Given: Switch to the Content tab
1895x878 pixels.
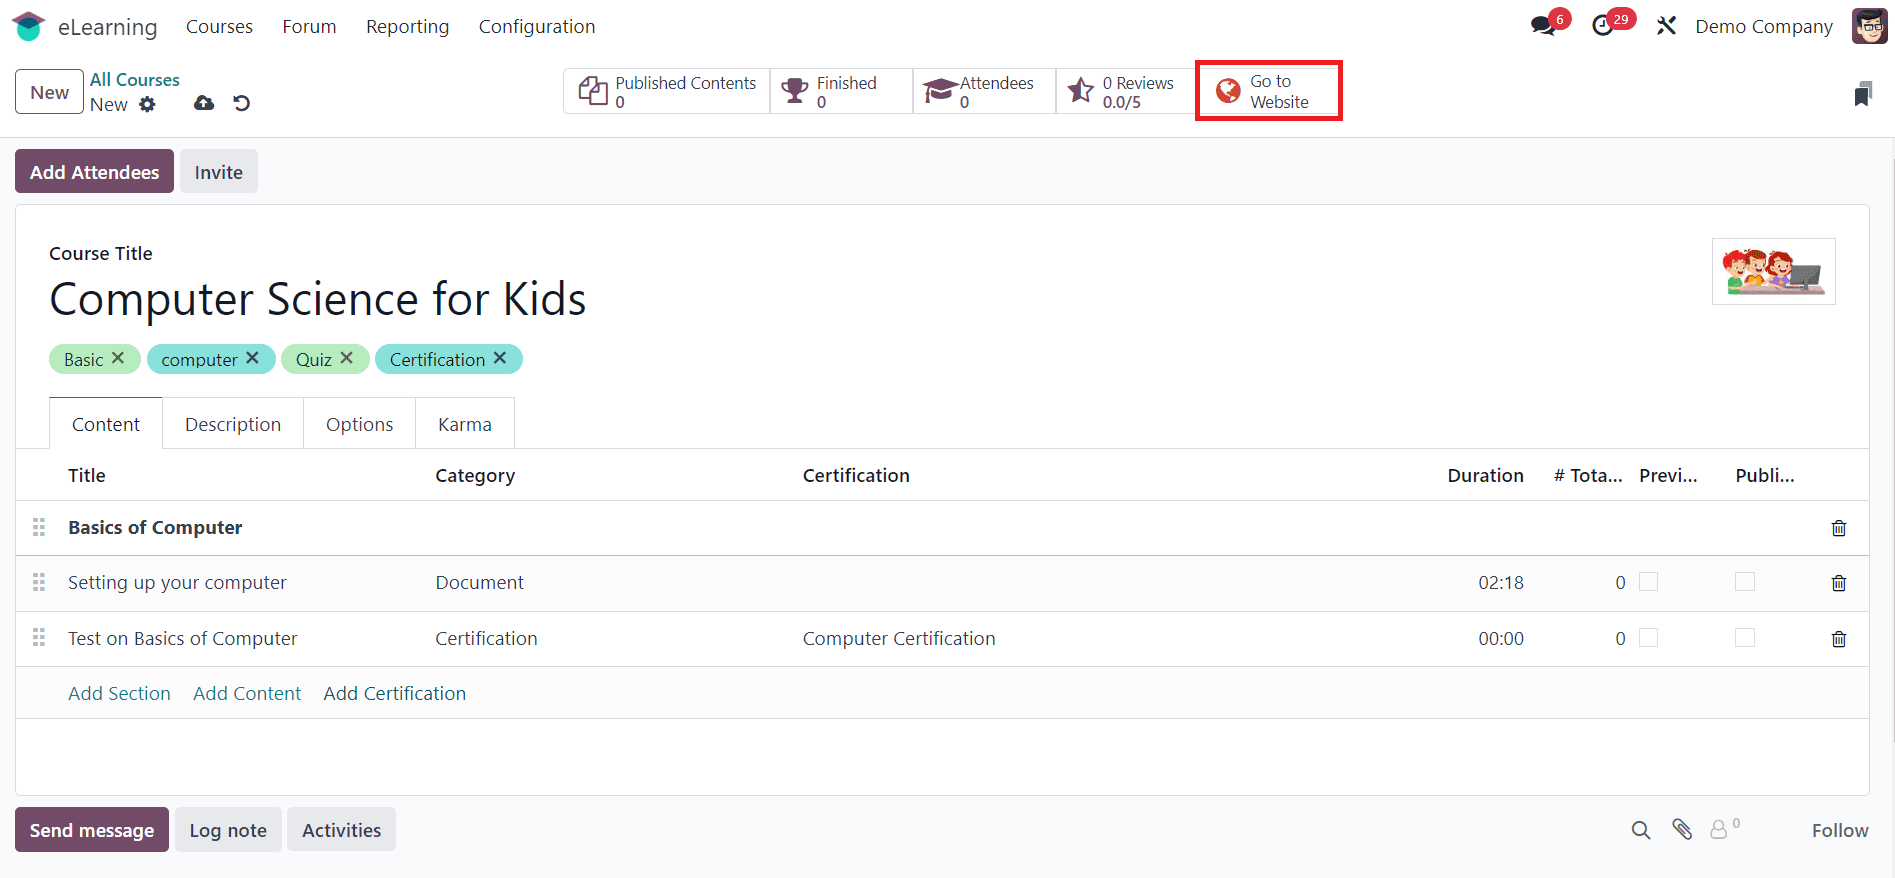Looking at the screenshot, I should click(106, 424).
